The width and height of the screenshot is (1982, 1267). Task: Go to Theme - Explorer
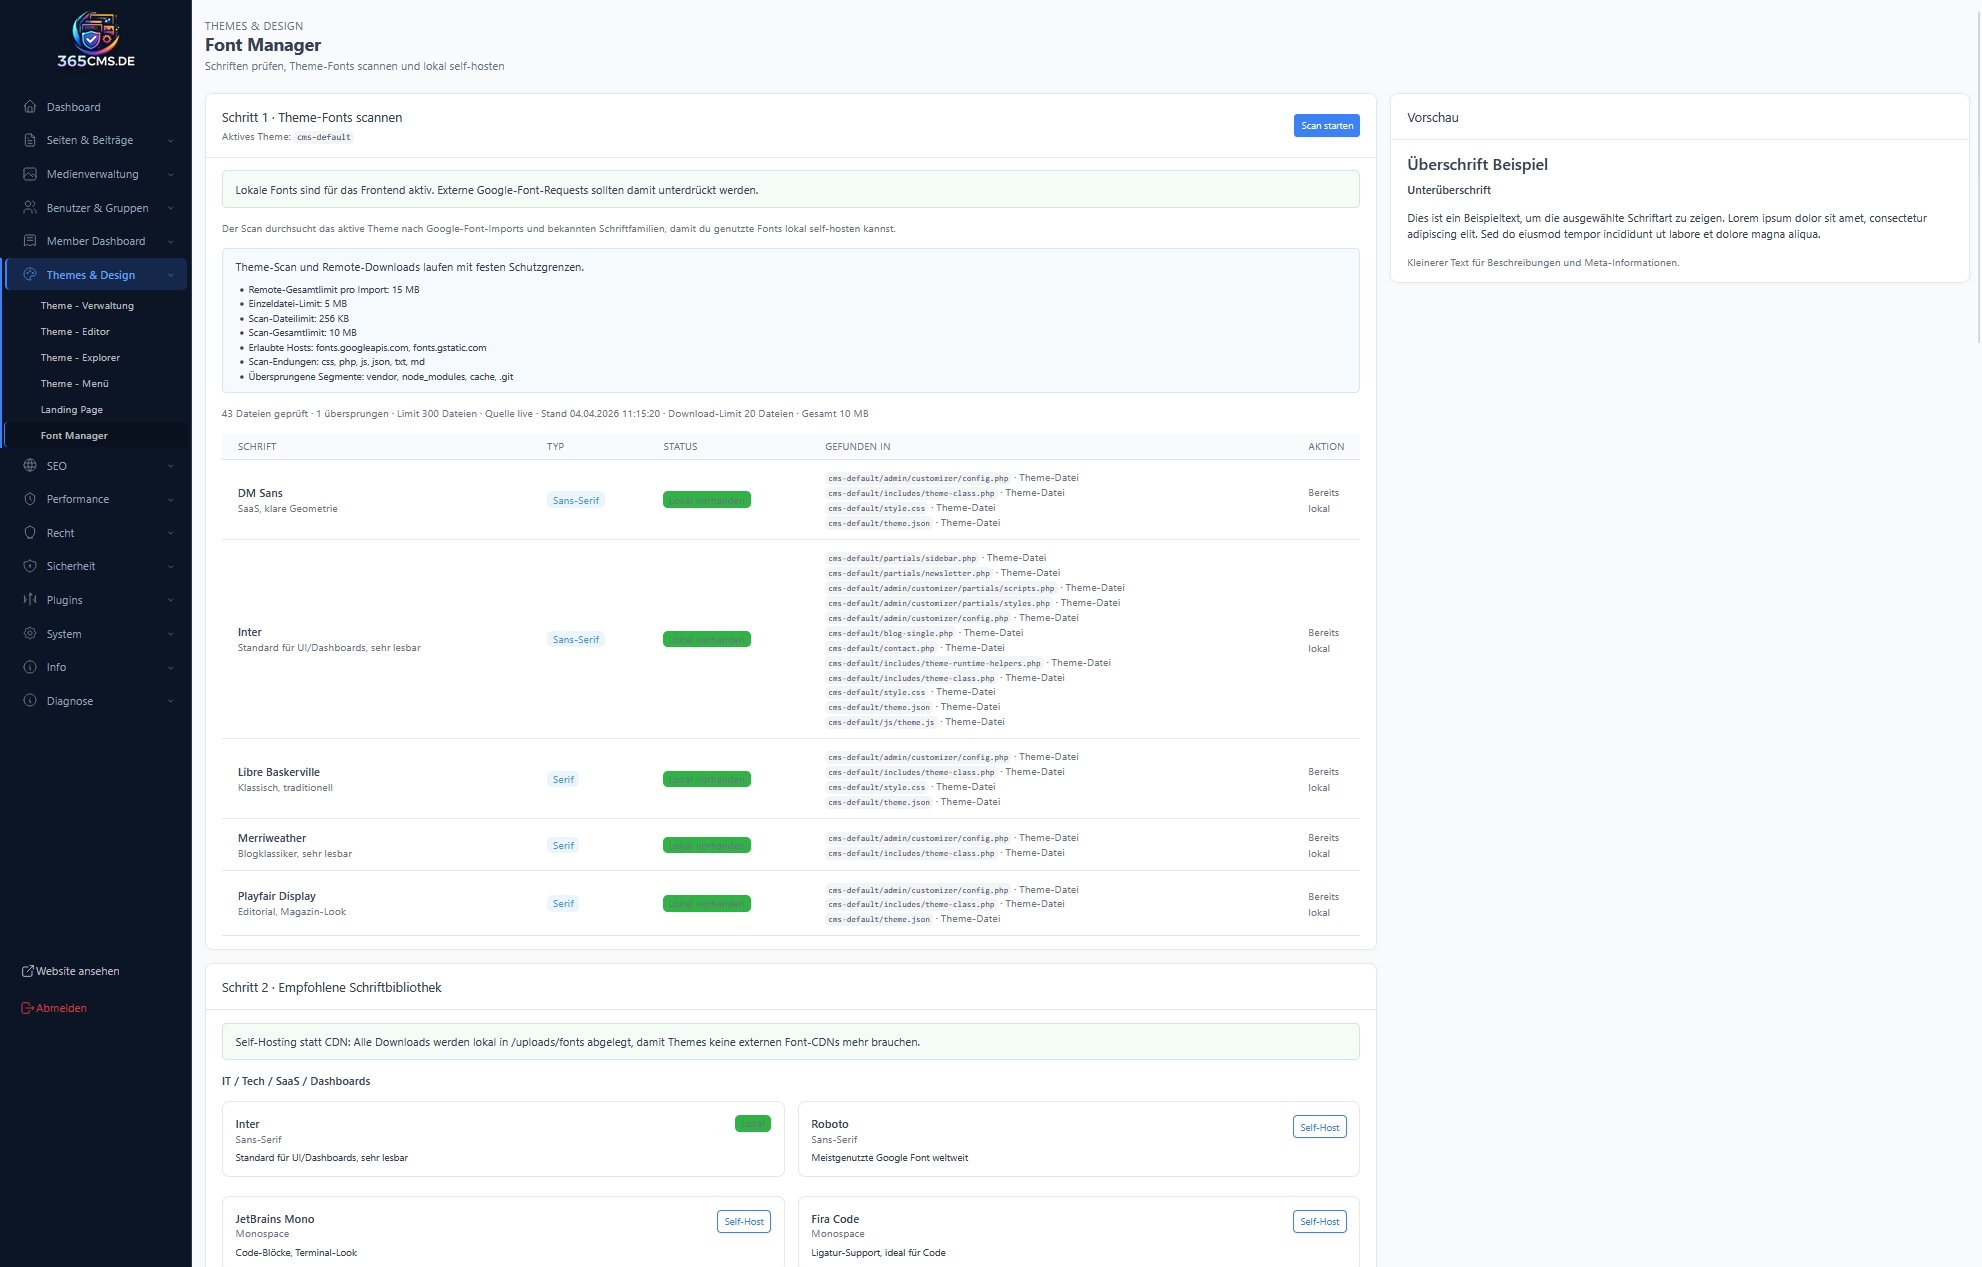point(80,358)
